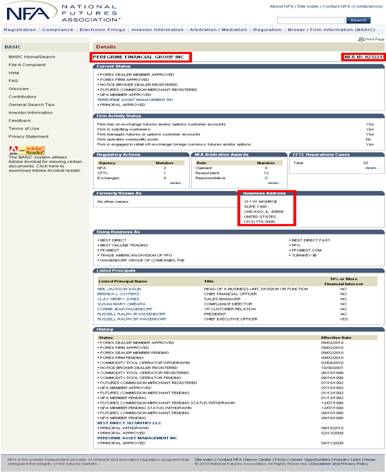Open Investor Information in sidebar
Screen dimensions: 386x472
tap(31, 113)
